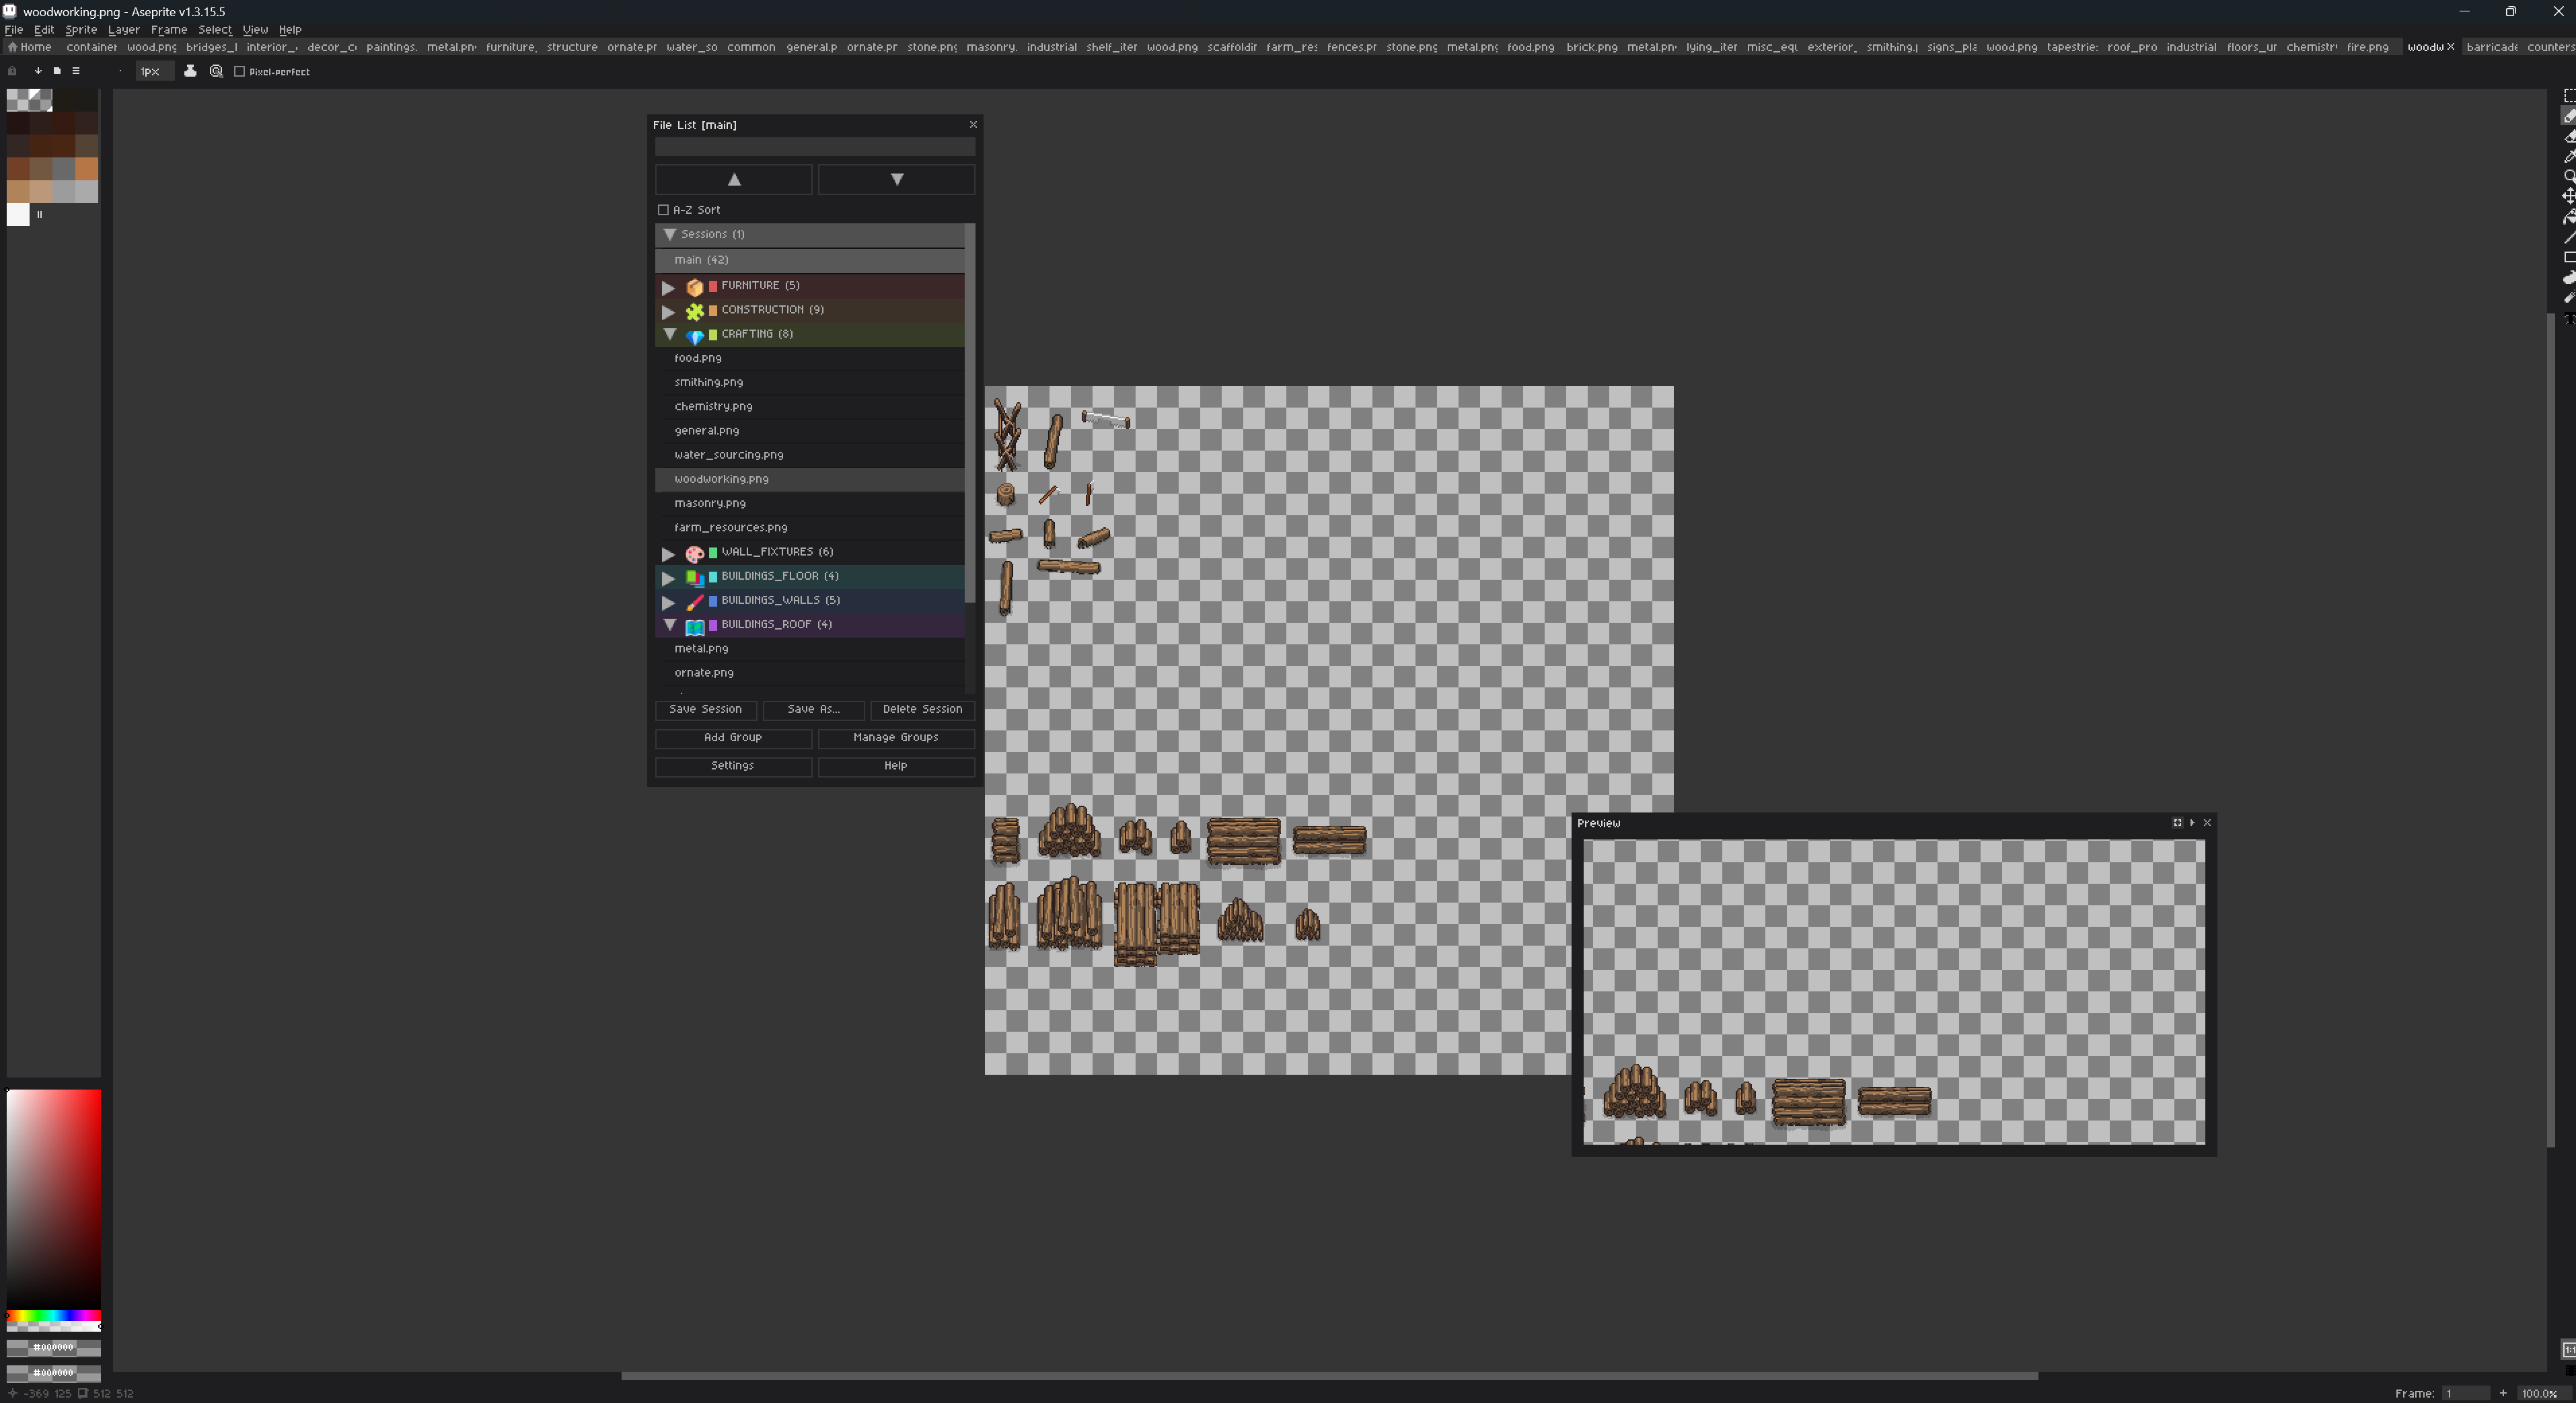This screenshot has height=1403, width=2576.
Task: Collapse the CRAFTING group
Action: click(669, 334)
